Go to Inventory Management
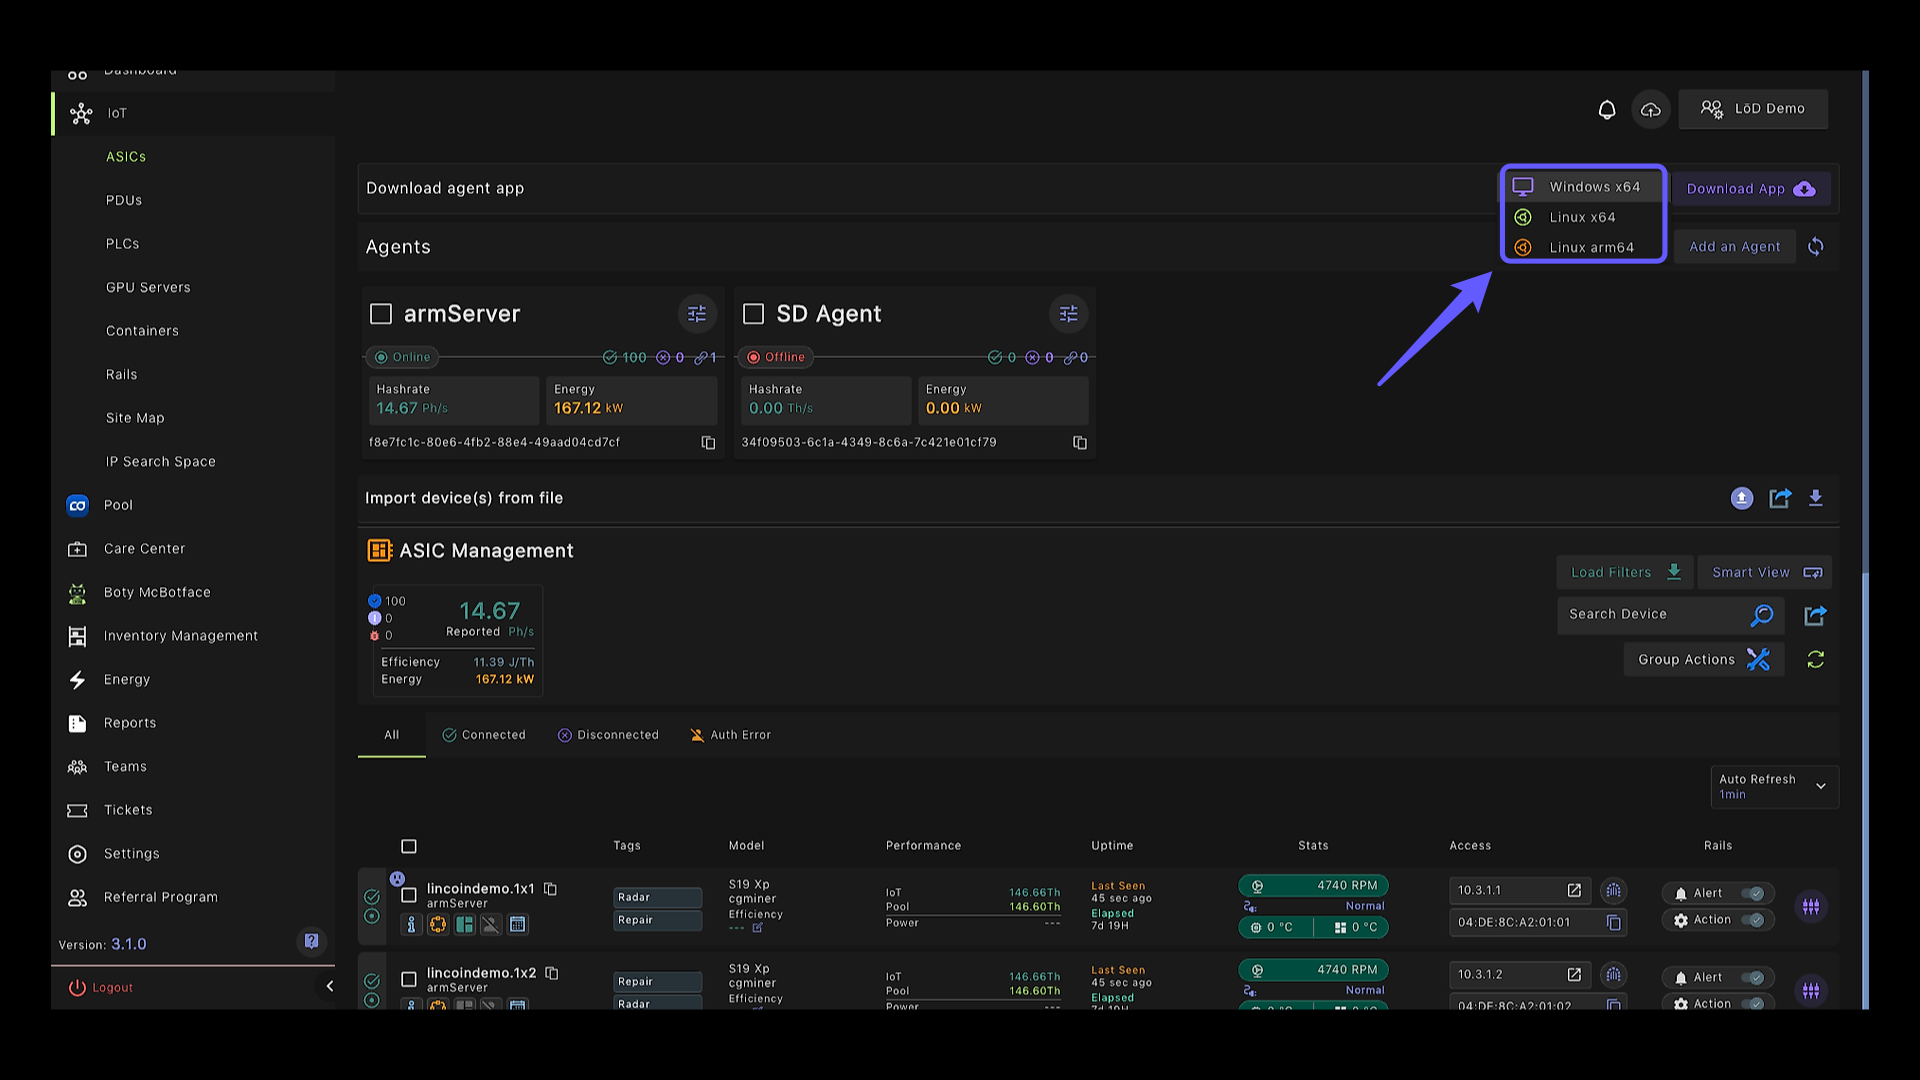Image resolution: width=1920 pixels, height=1080 pixels. 181,636
